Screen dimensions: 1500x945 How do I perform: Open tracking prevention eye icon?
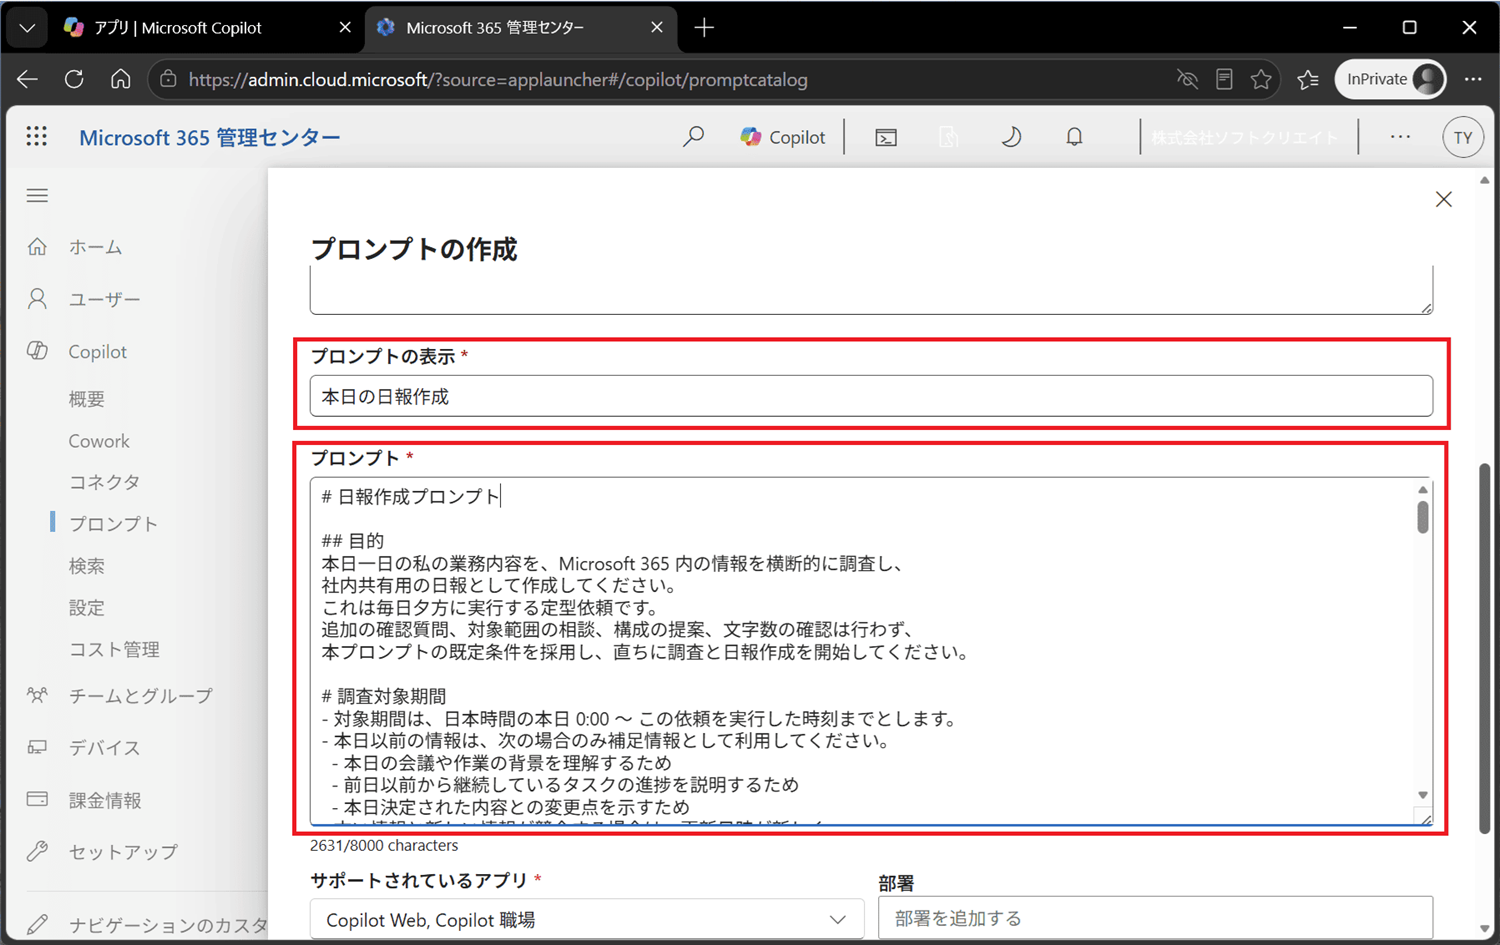(x=1187, y=79)
